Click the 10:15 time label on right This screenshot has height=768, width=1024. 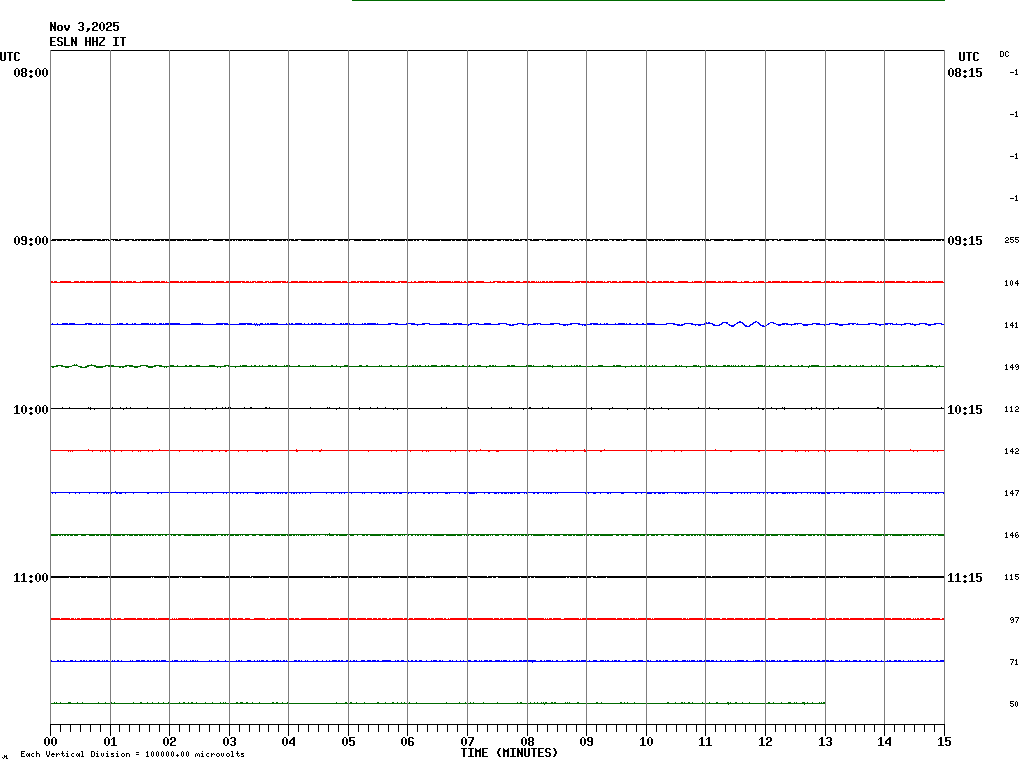pyautogui.click(x=965, y=409)
